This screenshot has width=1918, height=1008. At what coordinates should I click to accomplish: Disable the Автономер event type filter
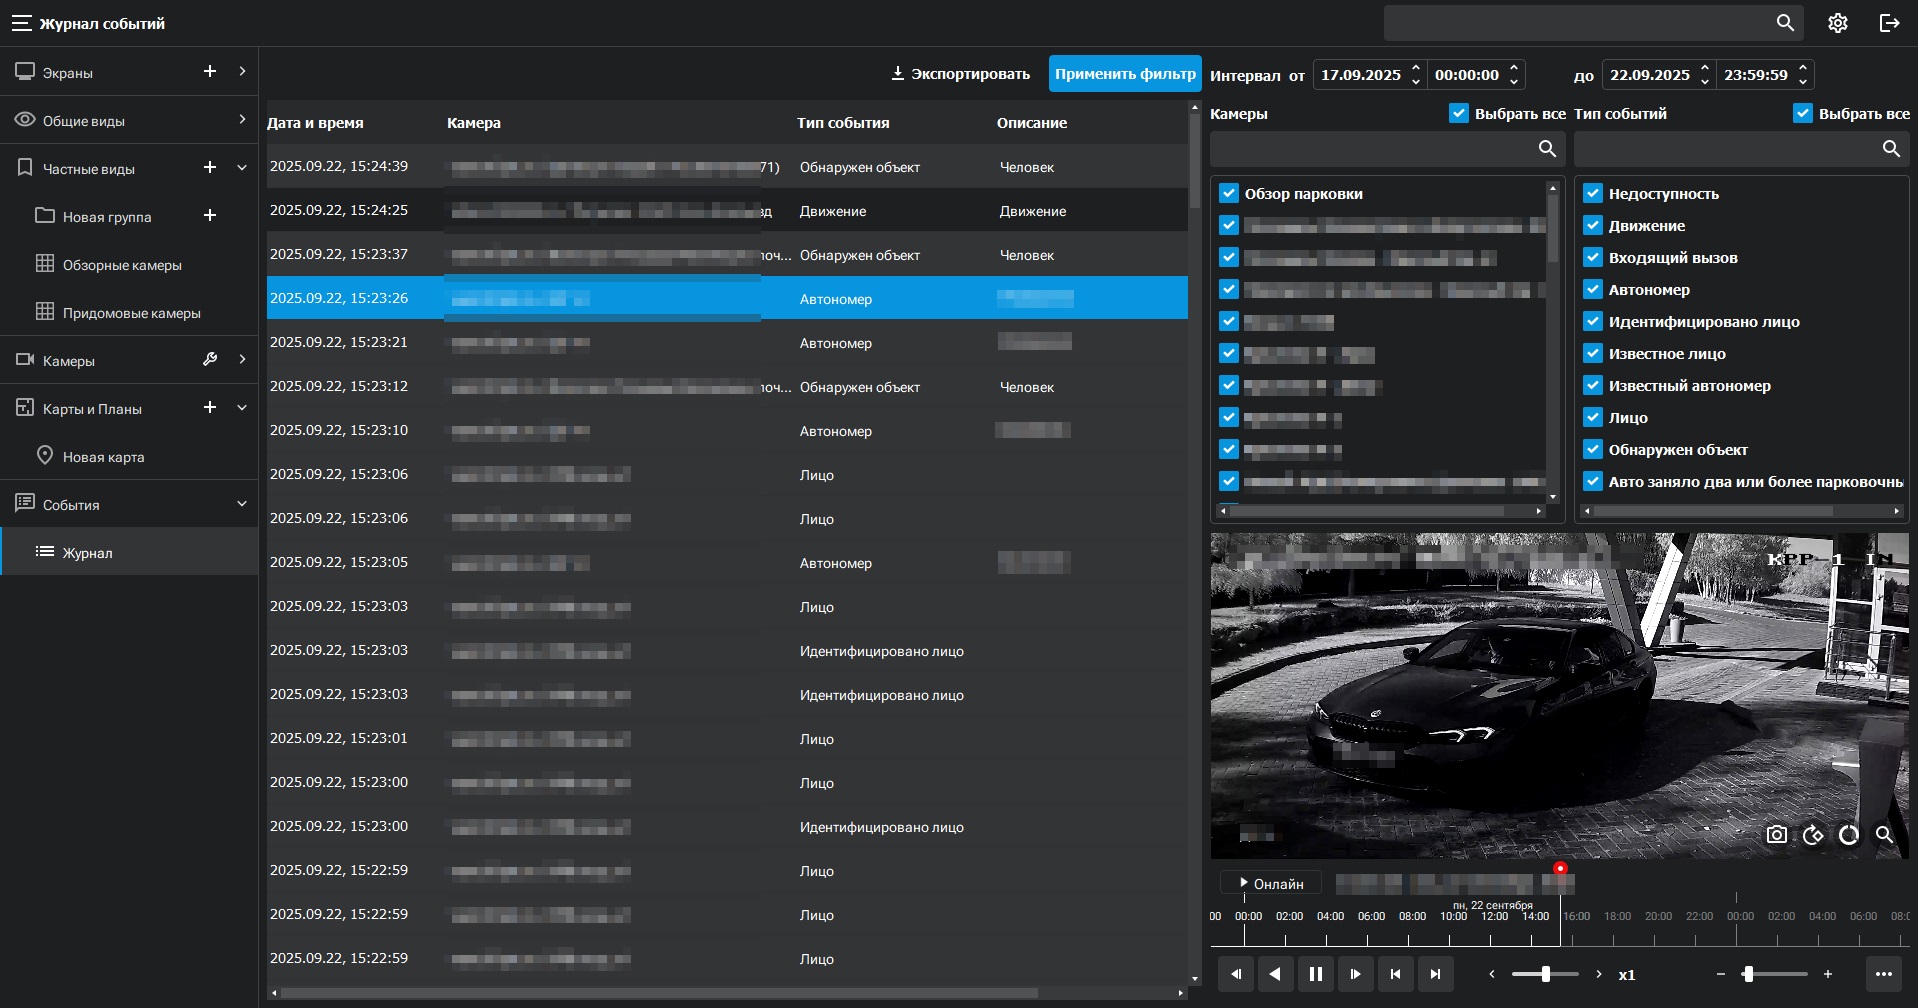(x=1593, y=290)
